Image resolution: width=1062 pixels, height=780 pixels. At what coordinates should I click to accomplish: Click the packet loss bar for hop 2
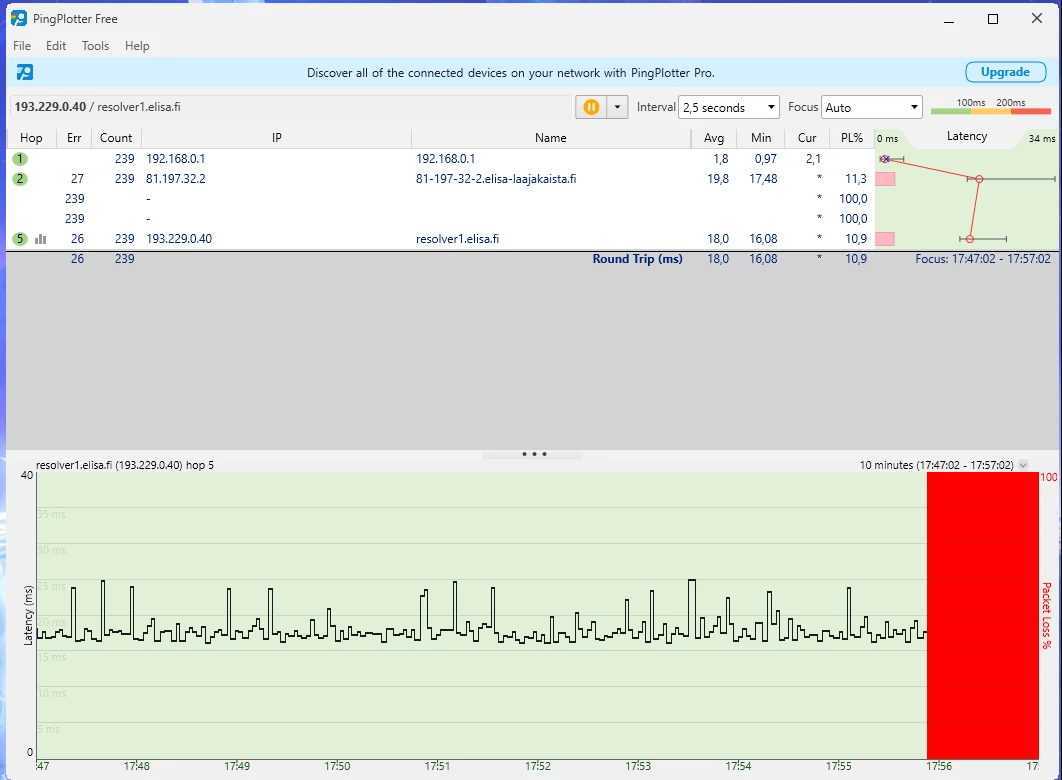(x=885, y=179)
